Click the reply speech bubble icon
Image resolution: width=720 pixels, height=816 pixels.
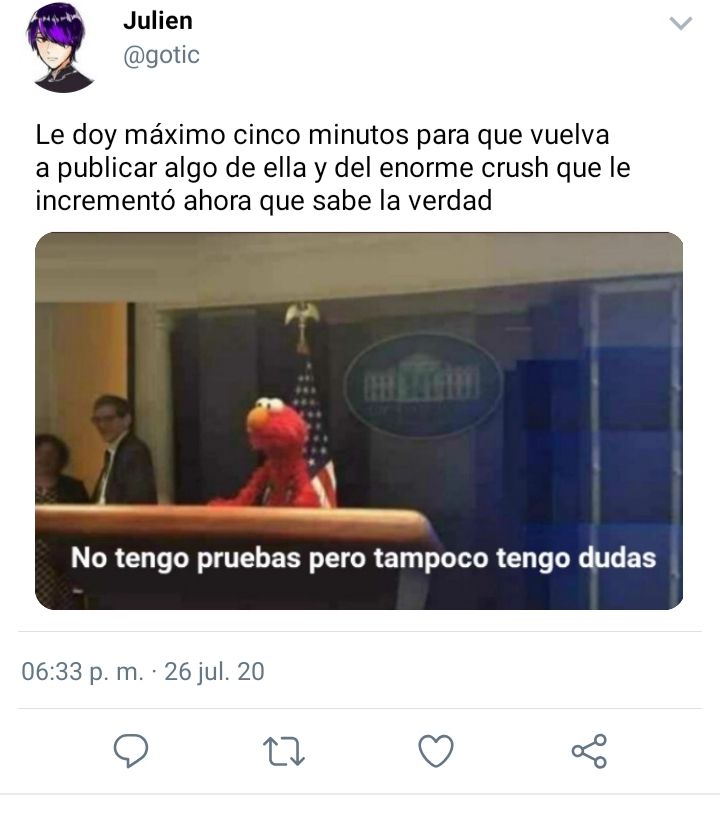pos(131,750)
